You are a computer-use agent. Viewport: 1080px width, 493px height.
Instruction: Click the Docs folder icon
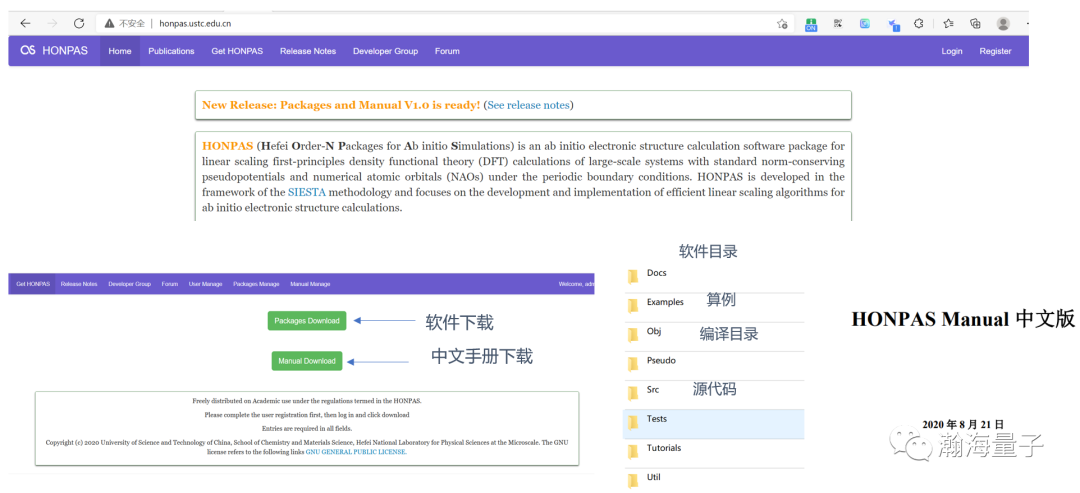point(633,276)
